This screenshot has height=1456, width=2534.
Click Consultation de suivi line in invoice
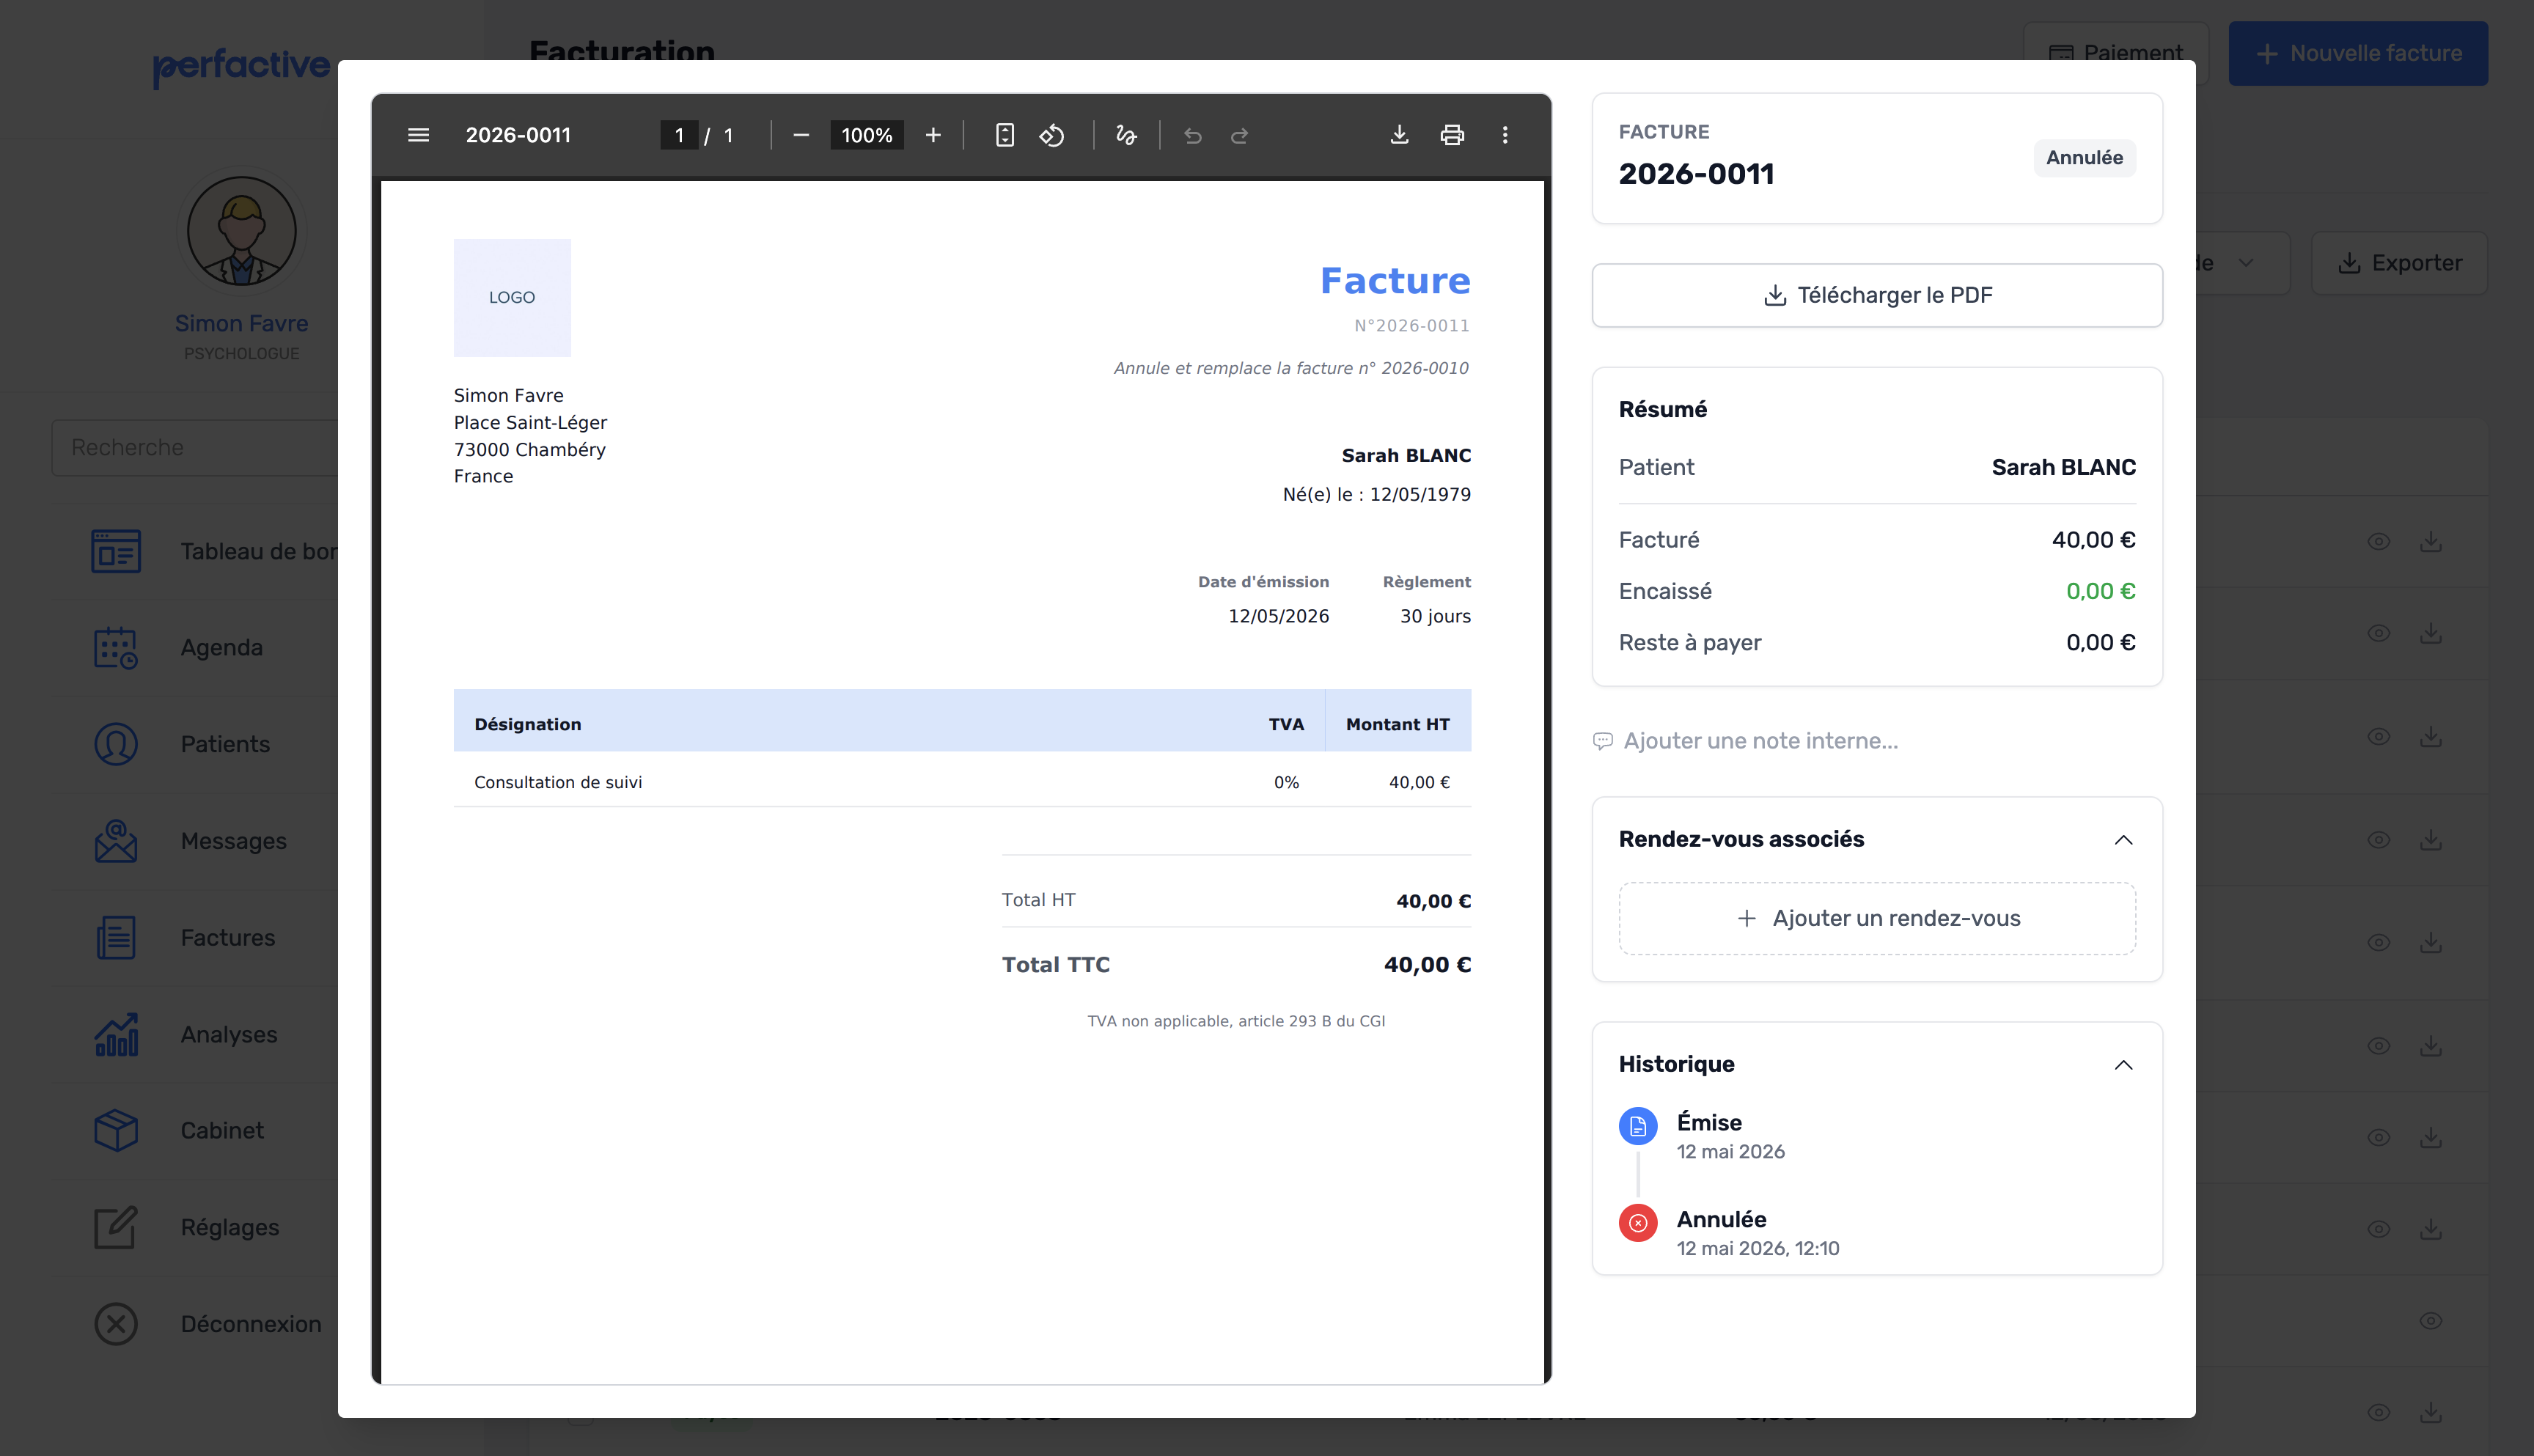(x=961, y=782)
